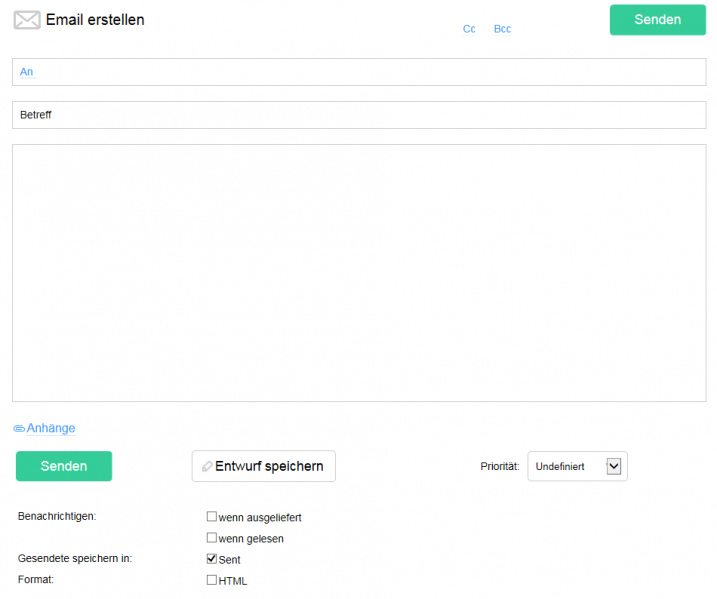
Task: Click into the Betreff subject field
Action: point(359,115)
